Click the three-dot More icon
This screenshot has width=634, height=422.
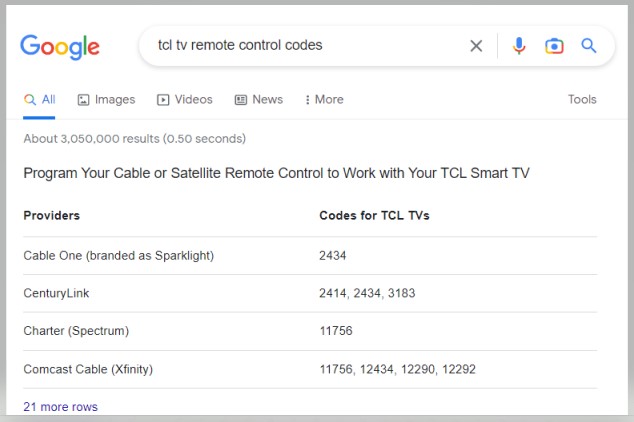(308, 100)
